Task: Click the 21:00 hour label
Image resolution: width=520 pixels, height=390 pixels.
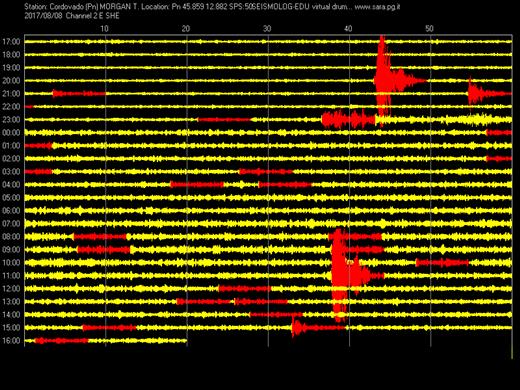Action: point(11,94)
